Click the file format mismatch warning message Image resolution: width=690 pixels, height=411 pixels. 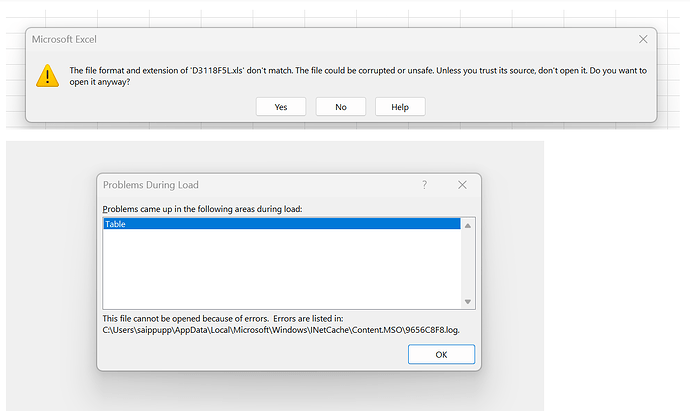[x=358, y=76]
